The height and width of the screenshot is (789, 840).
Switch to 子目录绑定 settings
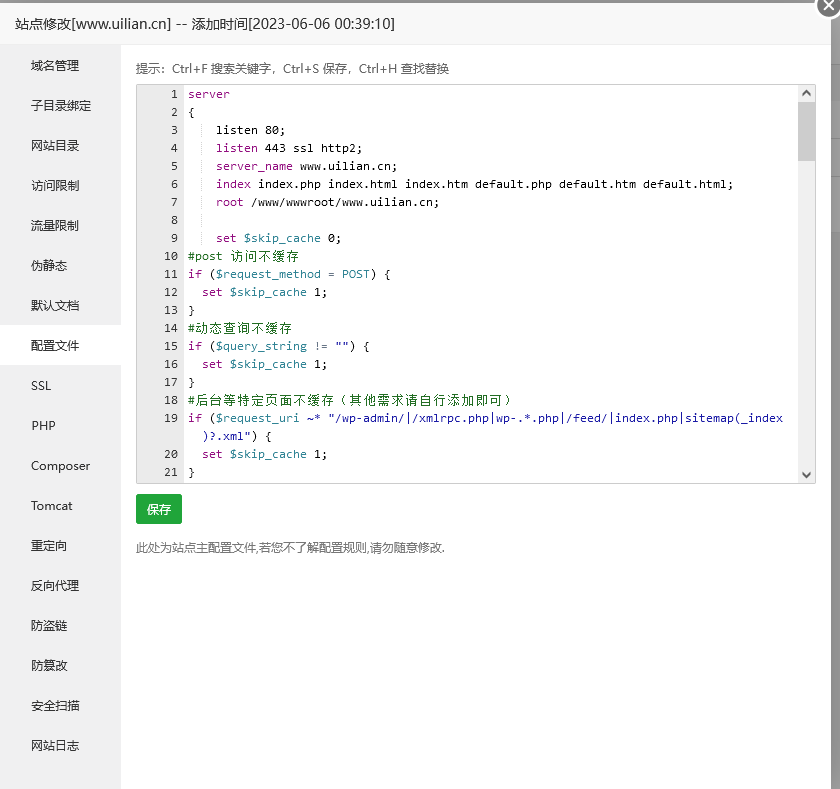pos(60,105)
